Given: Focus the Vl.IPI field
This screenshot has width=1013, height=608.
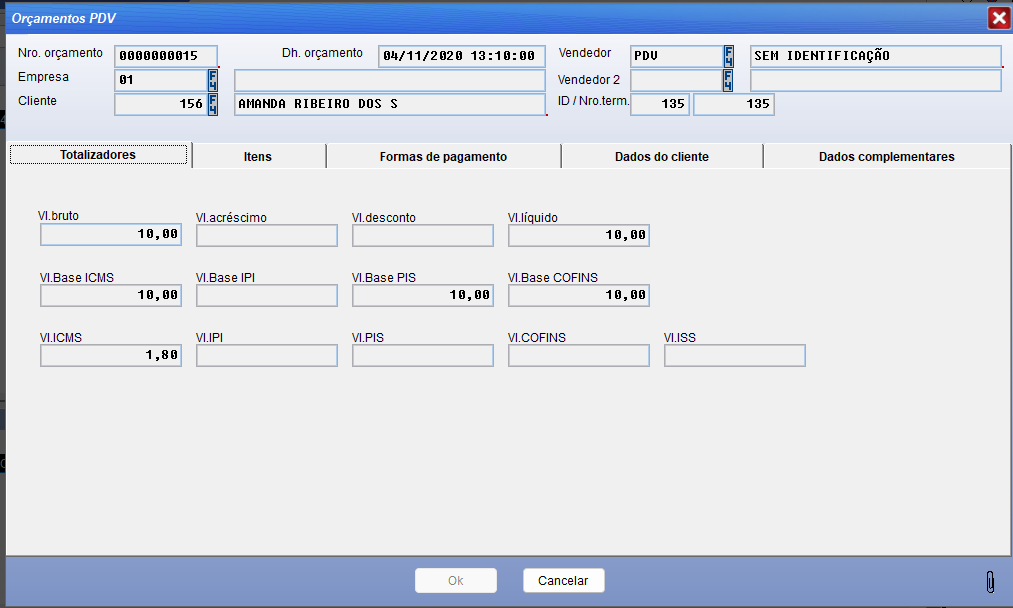Looking at the screenshot, I should (x=267, y=355).
